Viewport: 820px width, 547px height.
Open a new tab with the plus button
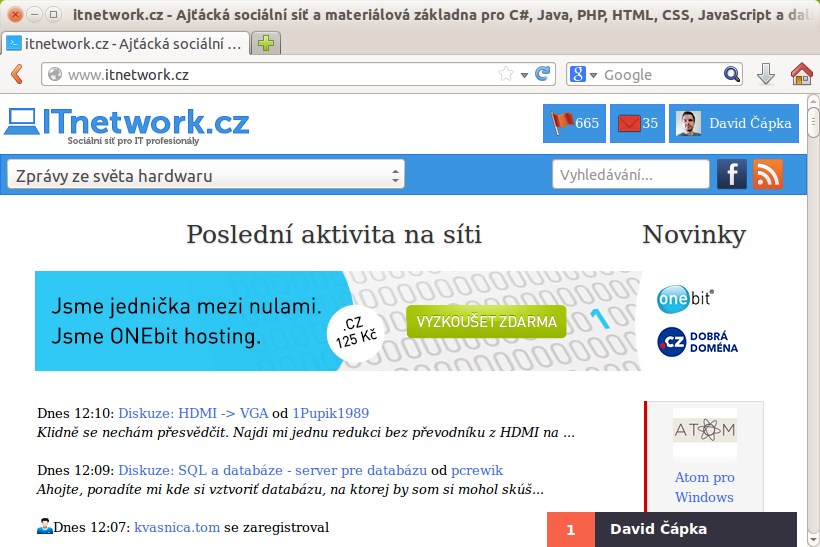click(266, 43)
